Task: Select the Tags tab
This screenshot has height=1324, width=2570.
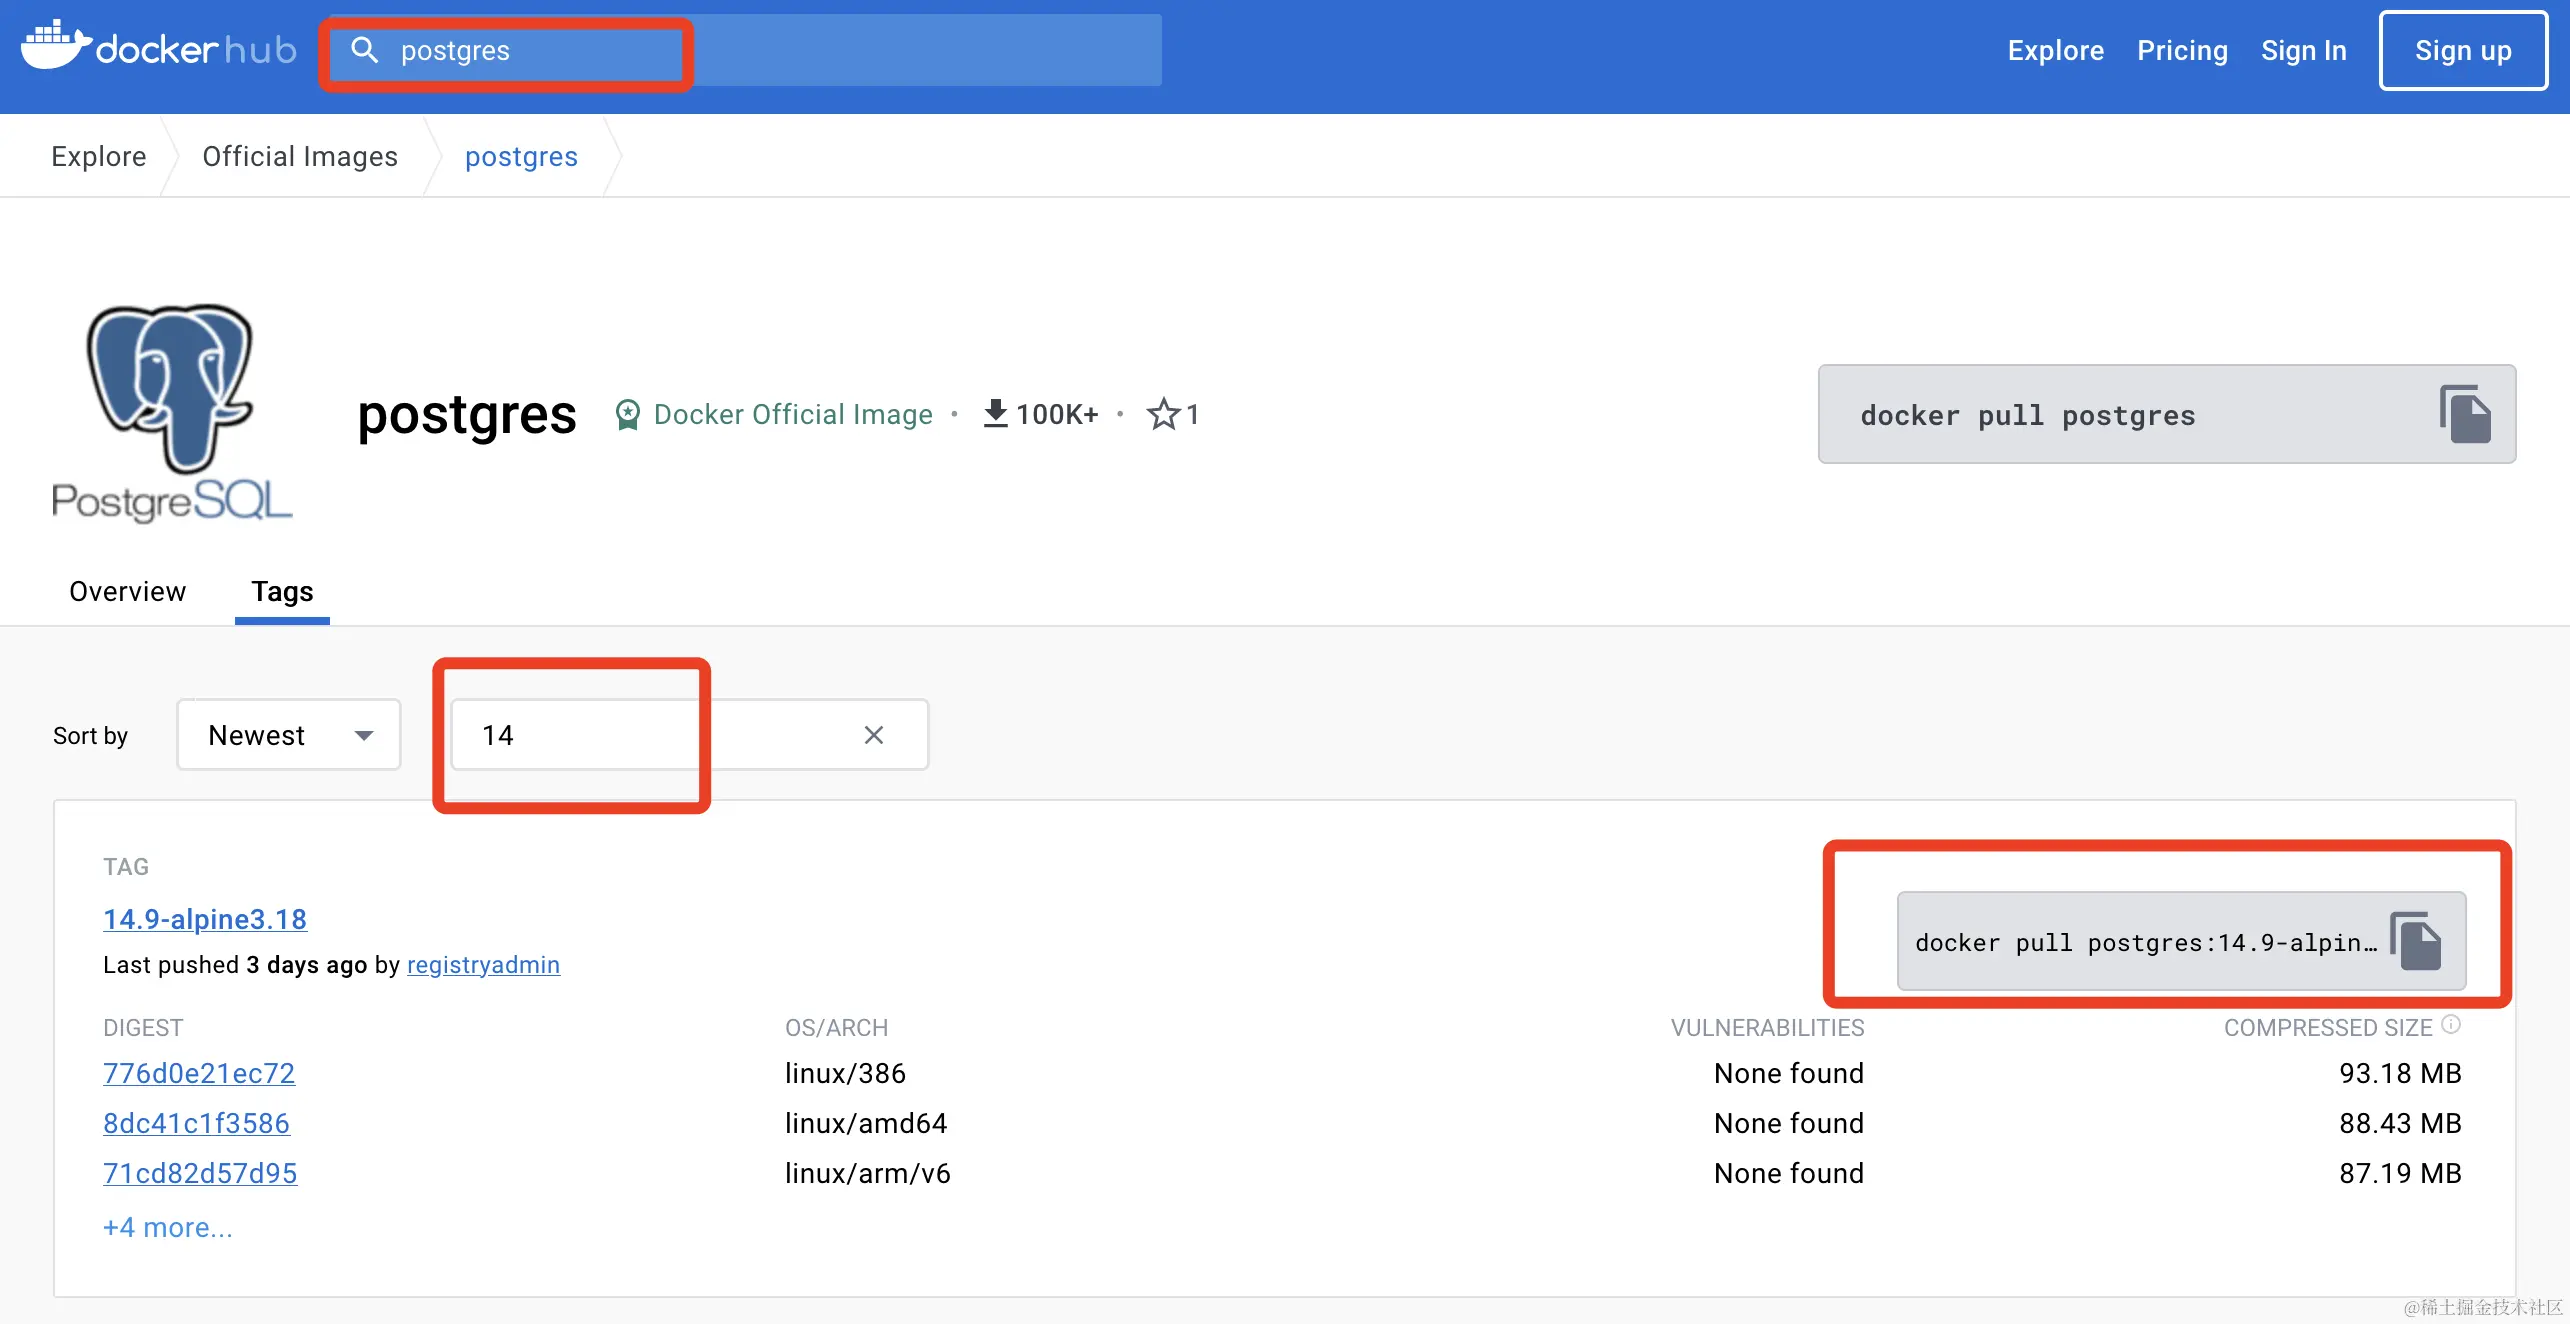Action: (x=282, y=592)
